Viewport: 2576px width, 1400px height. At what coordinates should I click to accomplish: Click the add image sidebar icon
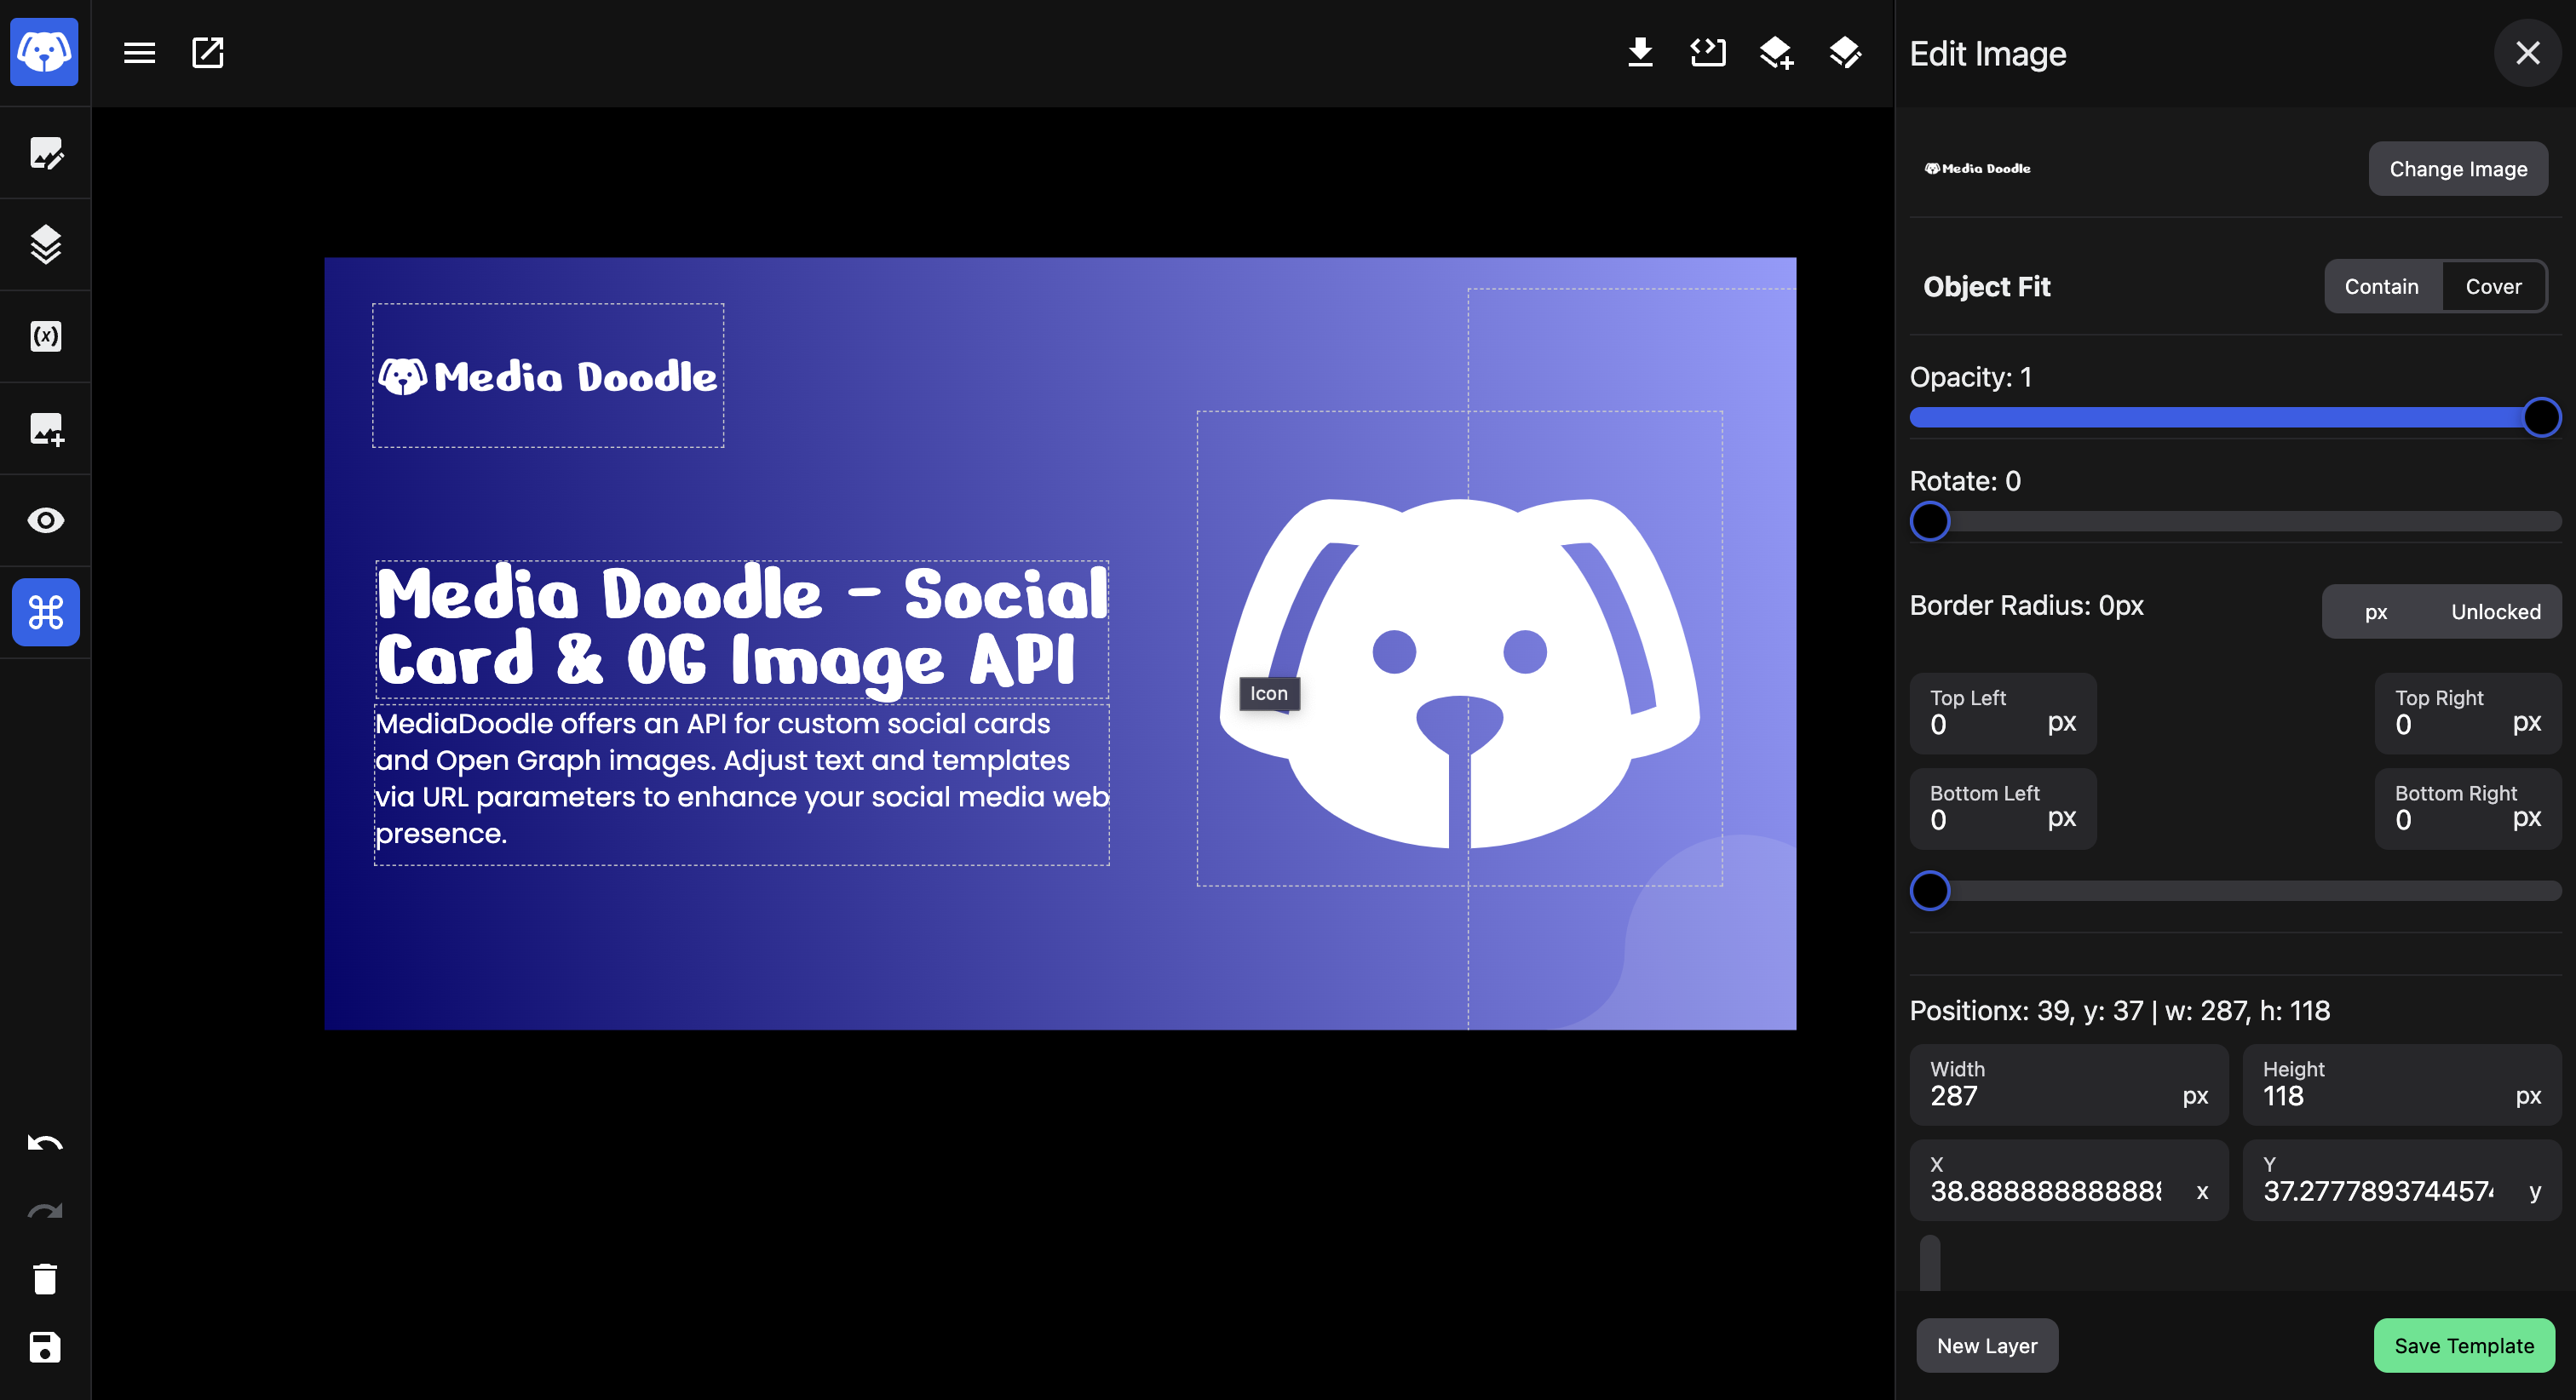(45, 429)
